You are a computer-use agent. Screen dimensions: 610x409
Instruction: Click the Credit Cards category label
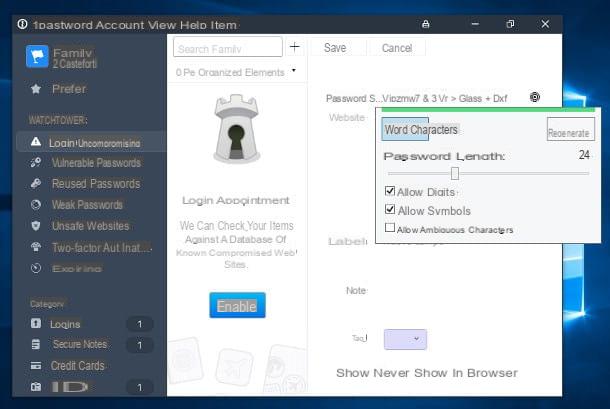click(x=78, y=366)
